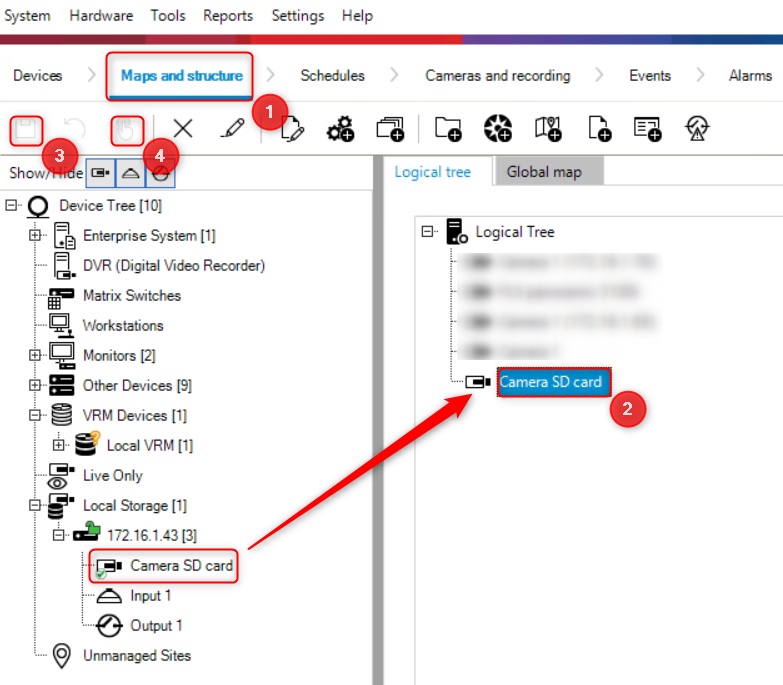Click the Rename pencil toolbar icon
The height and width of the screenshot is (685, 783).
232,128
